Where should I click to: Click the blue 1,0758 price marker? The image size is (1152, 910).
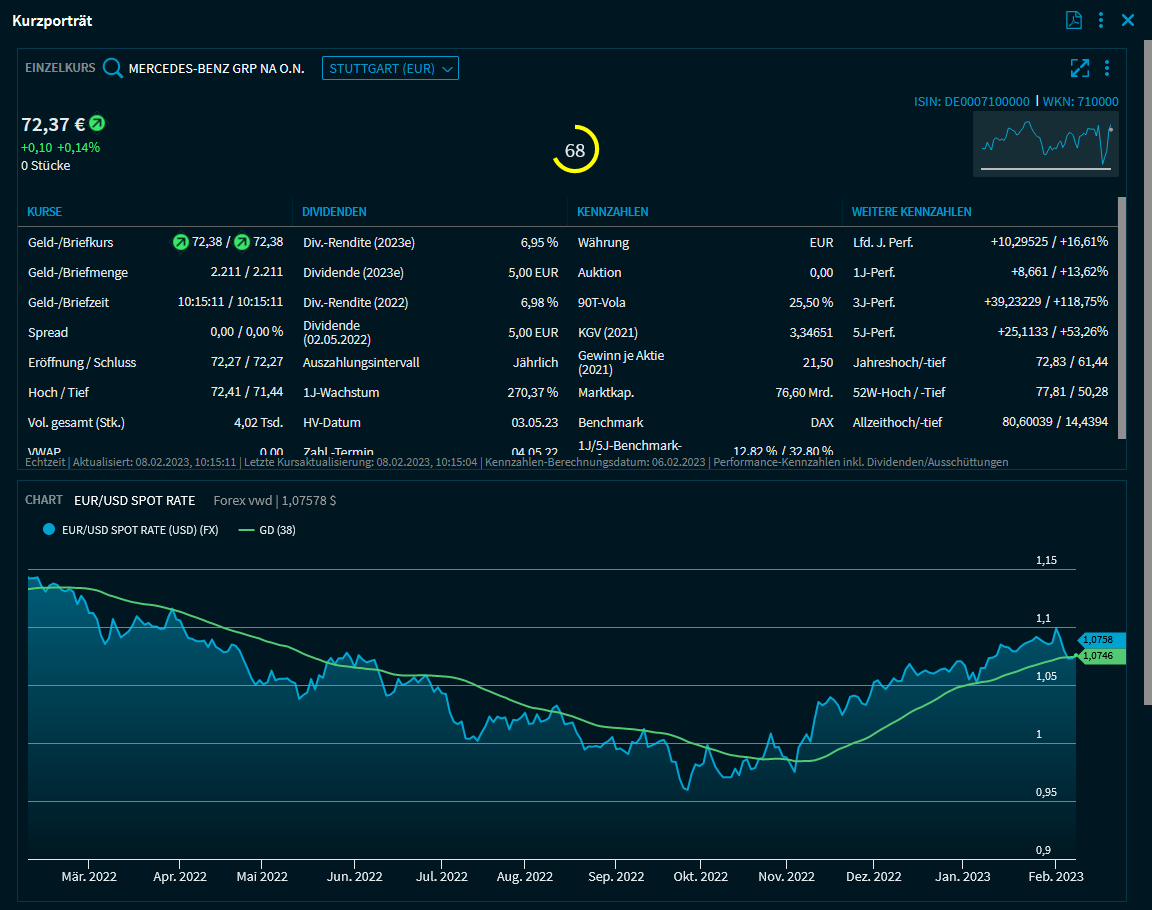(1101, 639)
